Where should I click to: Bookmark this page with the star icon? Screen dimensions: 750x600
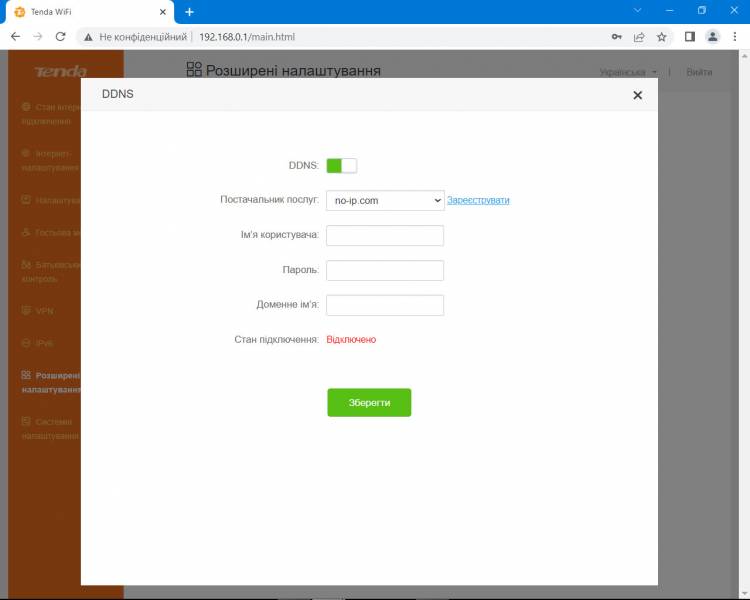662,37
